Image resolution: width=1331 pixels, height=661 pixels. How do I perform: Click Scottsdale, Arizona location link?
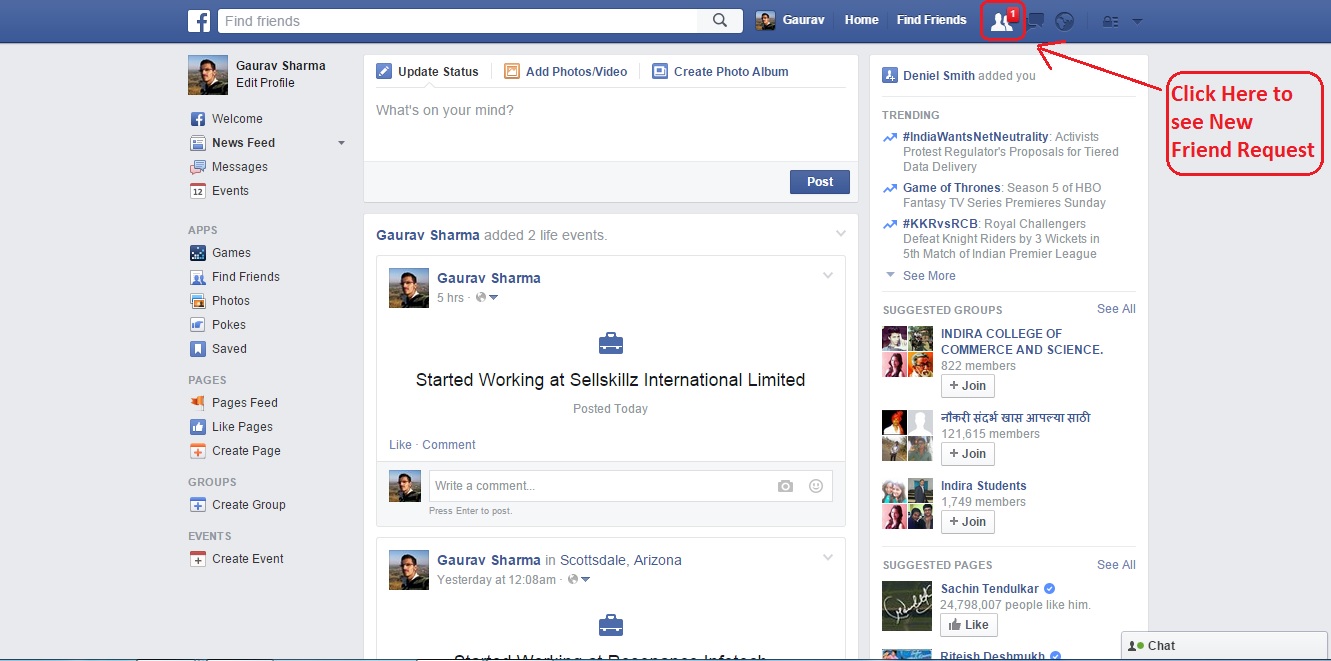pyautogui.click(x=620, y=560)
